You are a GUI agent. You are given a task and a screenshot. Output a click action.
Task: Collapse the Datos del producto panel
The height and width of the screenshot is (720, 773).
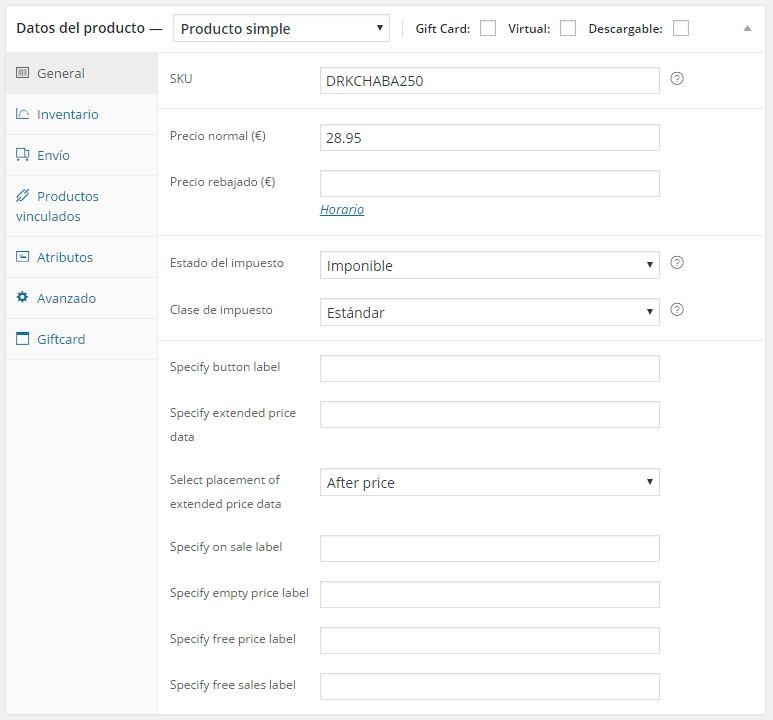(747, 28)
